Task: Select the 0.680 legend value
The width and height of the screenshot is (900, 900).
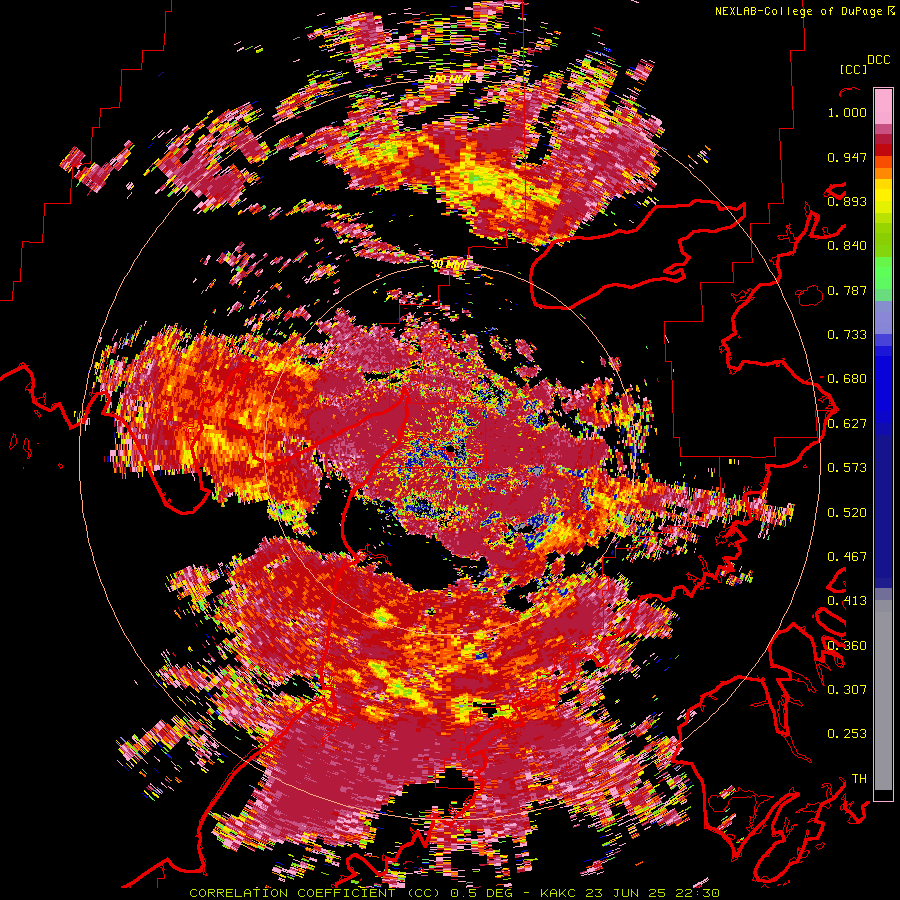Action: tap(847, 379)
